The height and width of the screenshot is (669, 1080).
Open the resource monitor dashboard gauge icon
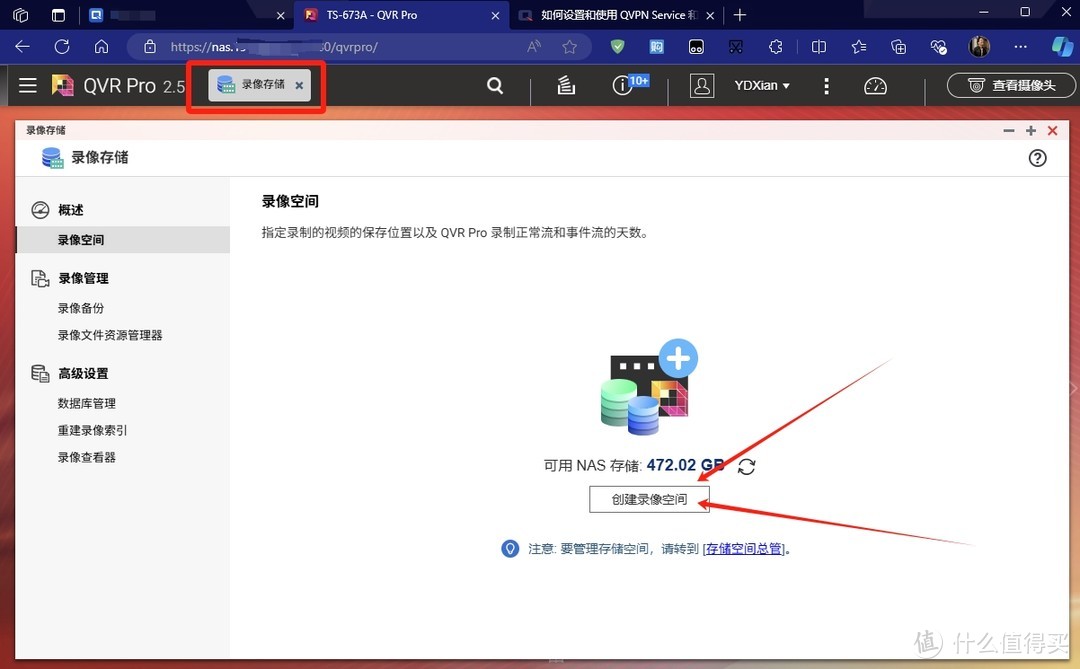(x=875, y=86)
